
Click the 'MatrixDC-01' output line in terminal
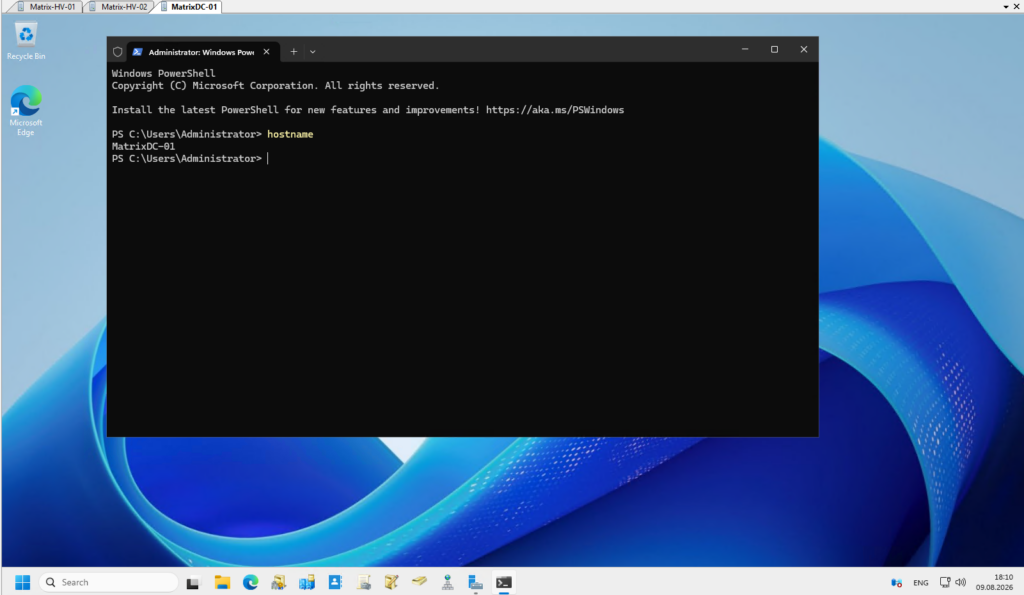(x=143, y=146)
